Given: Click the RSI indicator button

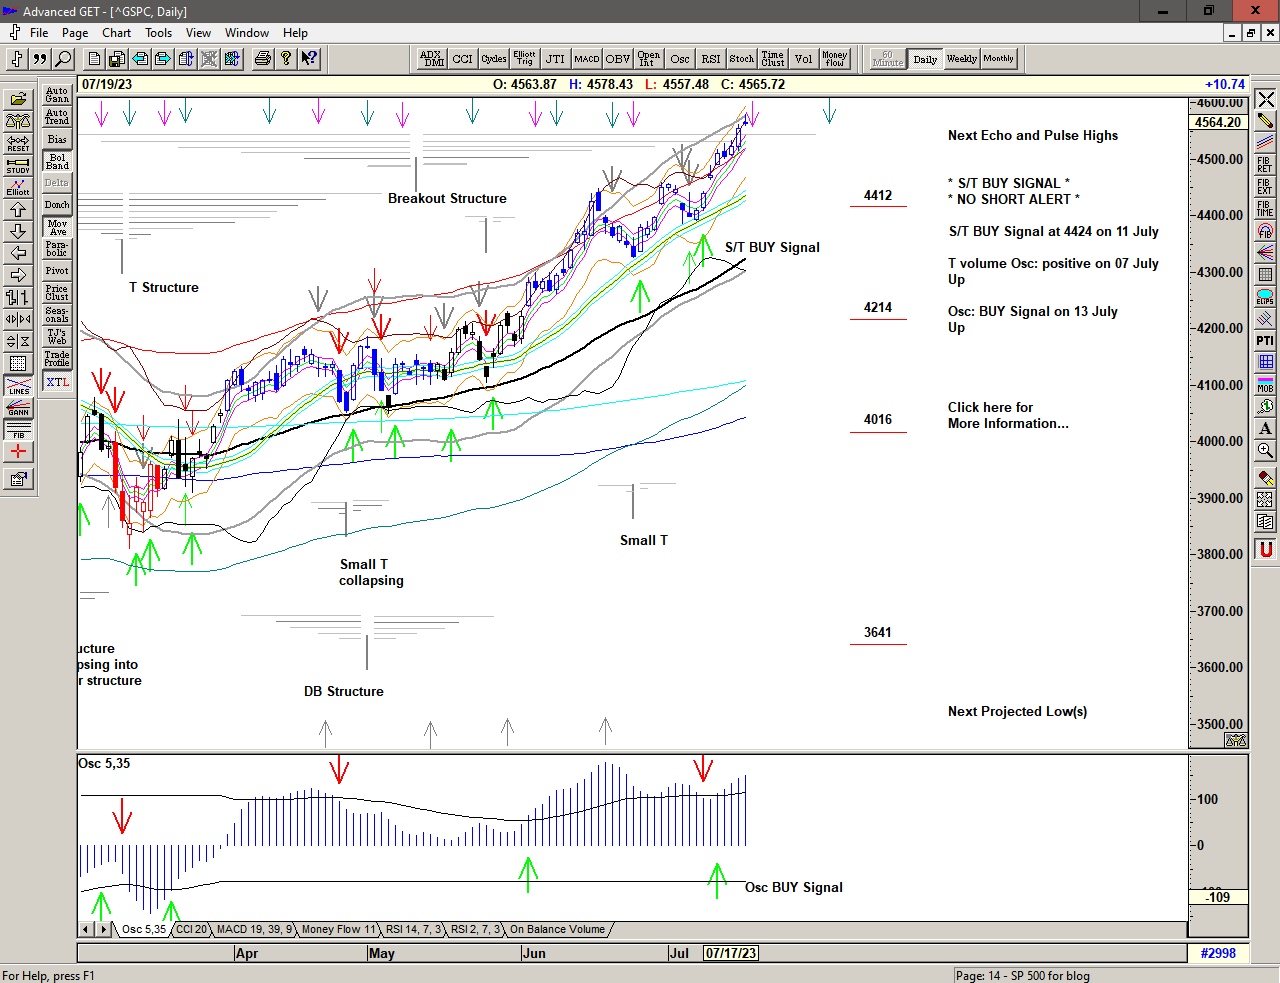Looking at the screenshot, I should coord(710,59).
